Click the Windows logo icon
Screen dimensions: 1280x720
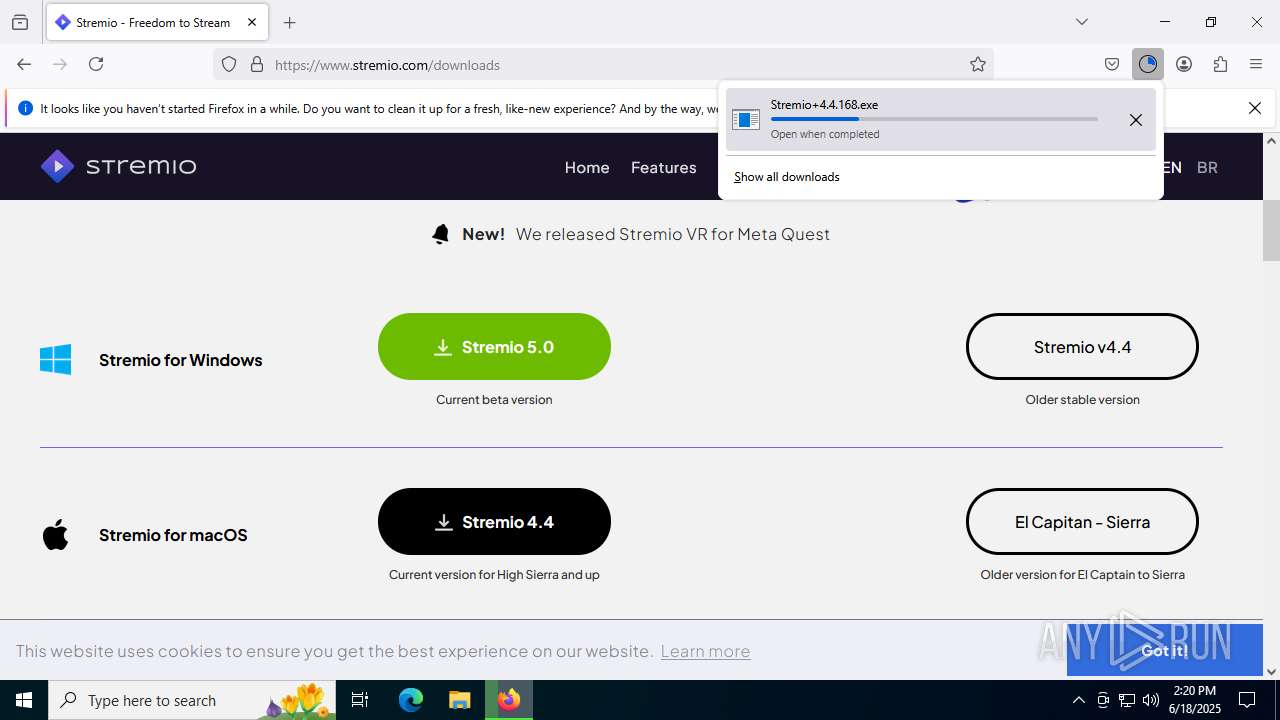point(56,360)
